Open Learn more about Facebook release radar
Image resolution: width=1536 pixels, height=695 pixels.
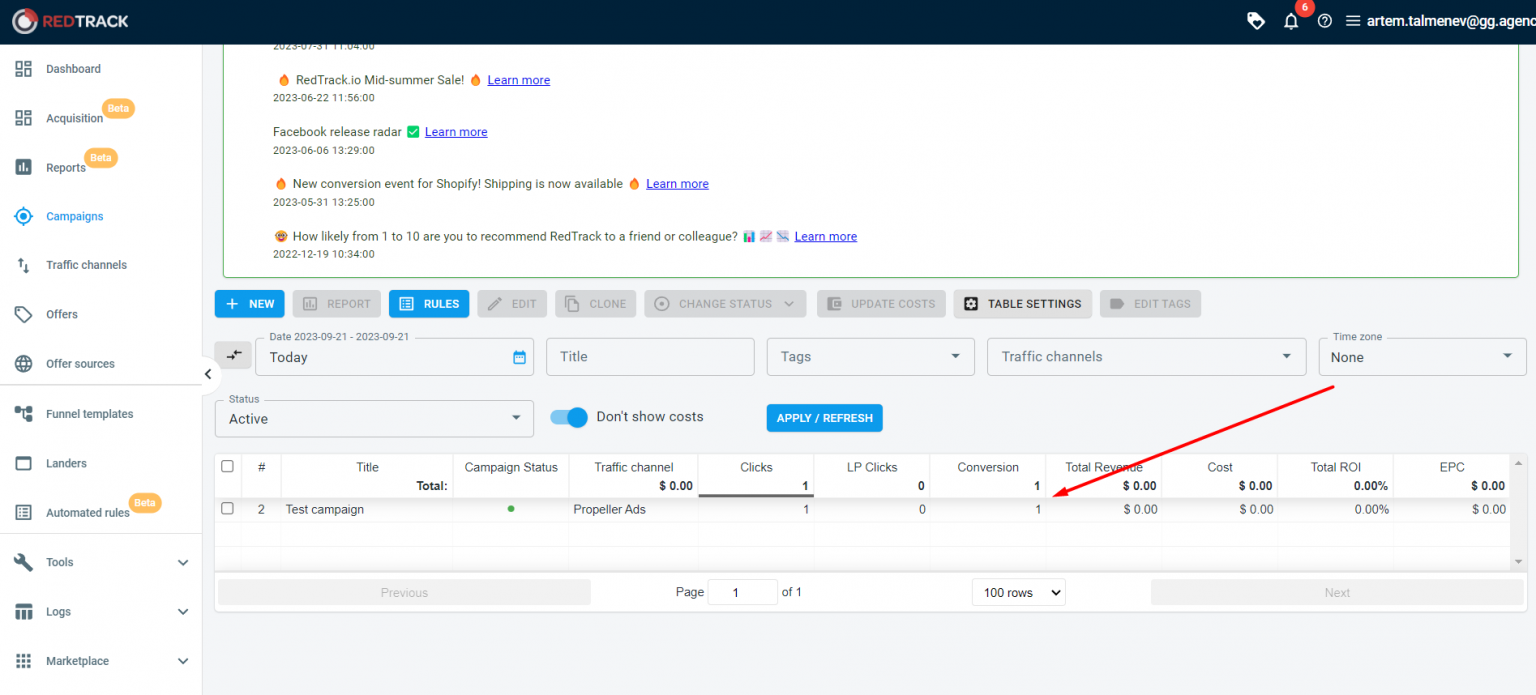tap(456, 131)
